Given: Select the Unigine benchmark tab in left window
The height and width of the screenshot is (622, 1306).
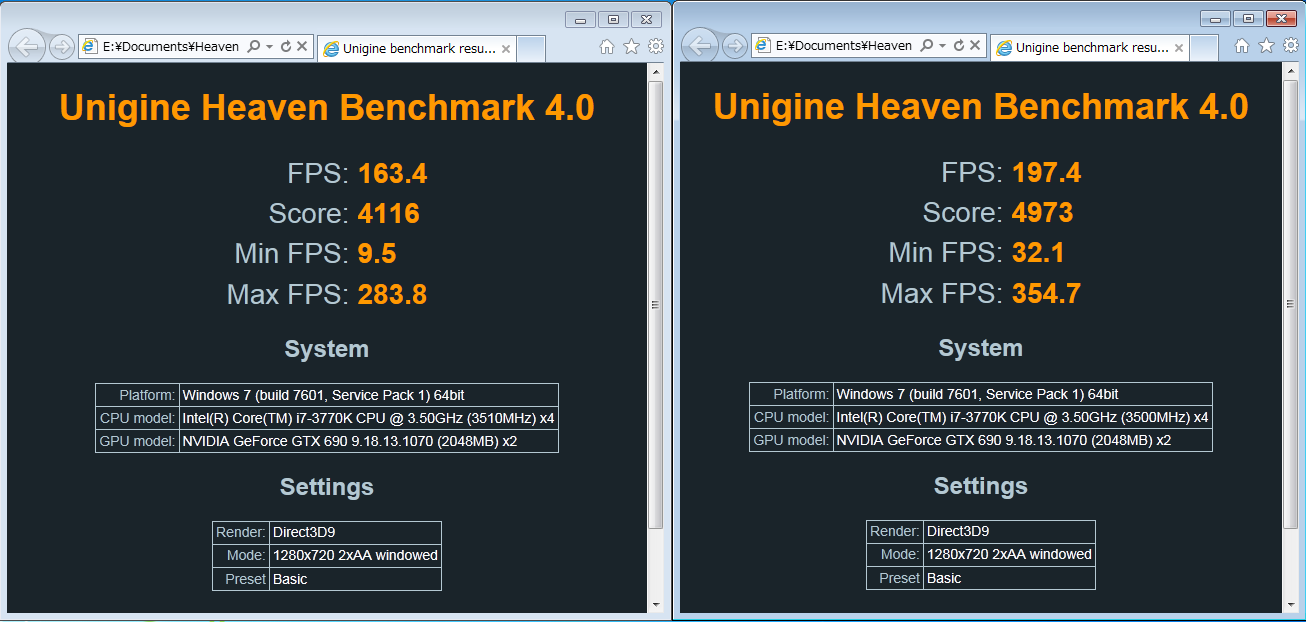Looking at the screenshot, I should [x=416, y=48].
